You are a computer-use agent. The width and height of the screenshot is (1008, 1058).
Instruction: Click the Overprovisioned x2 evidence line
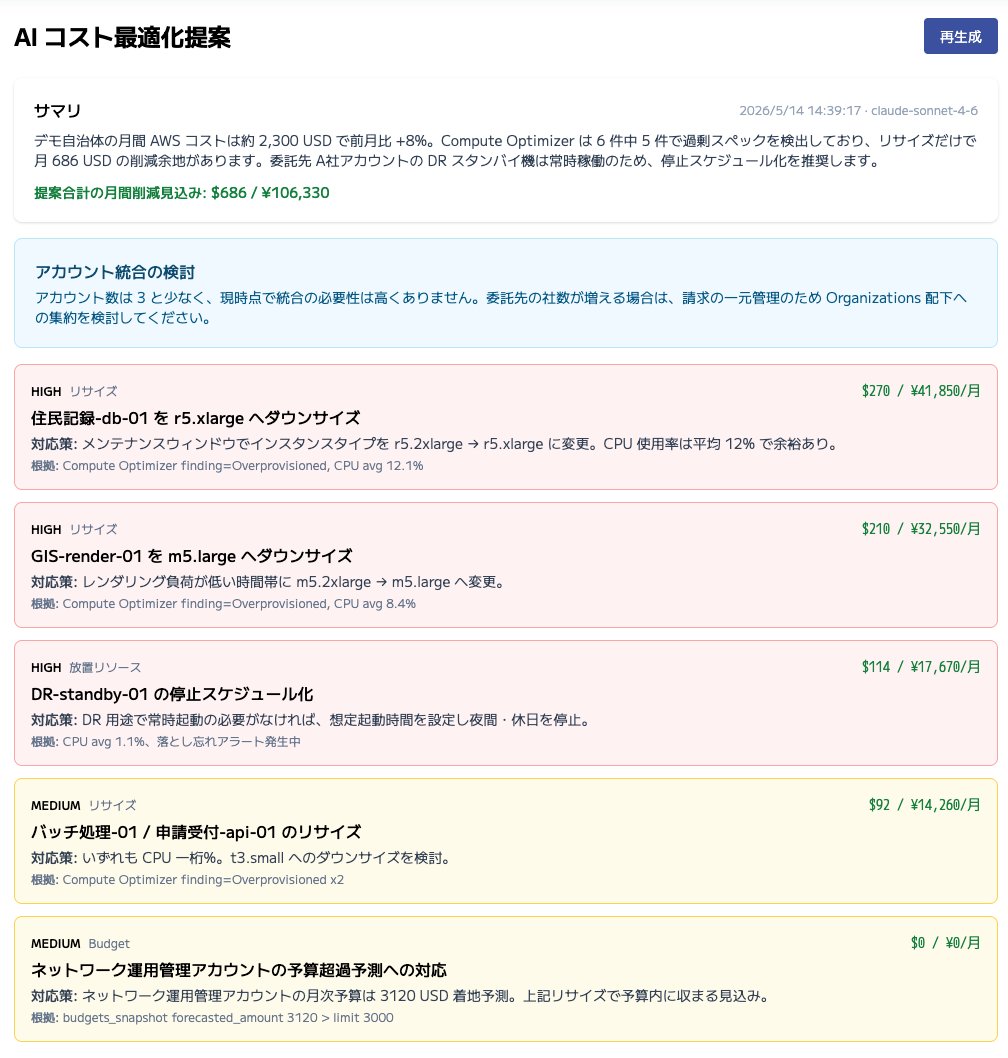pyautogui.click(x=188, y=880)
